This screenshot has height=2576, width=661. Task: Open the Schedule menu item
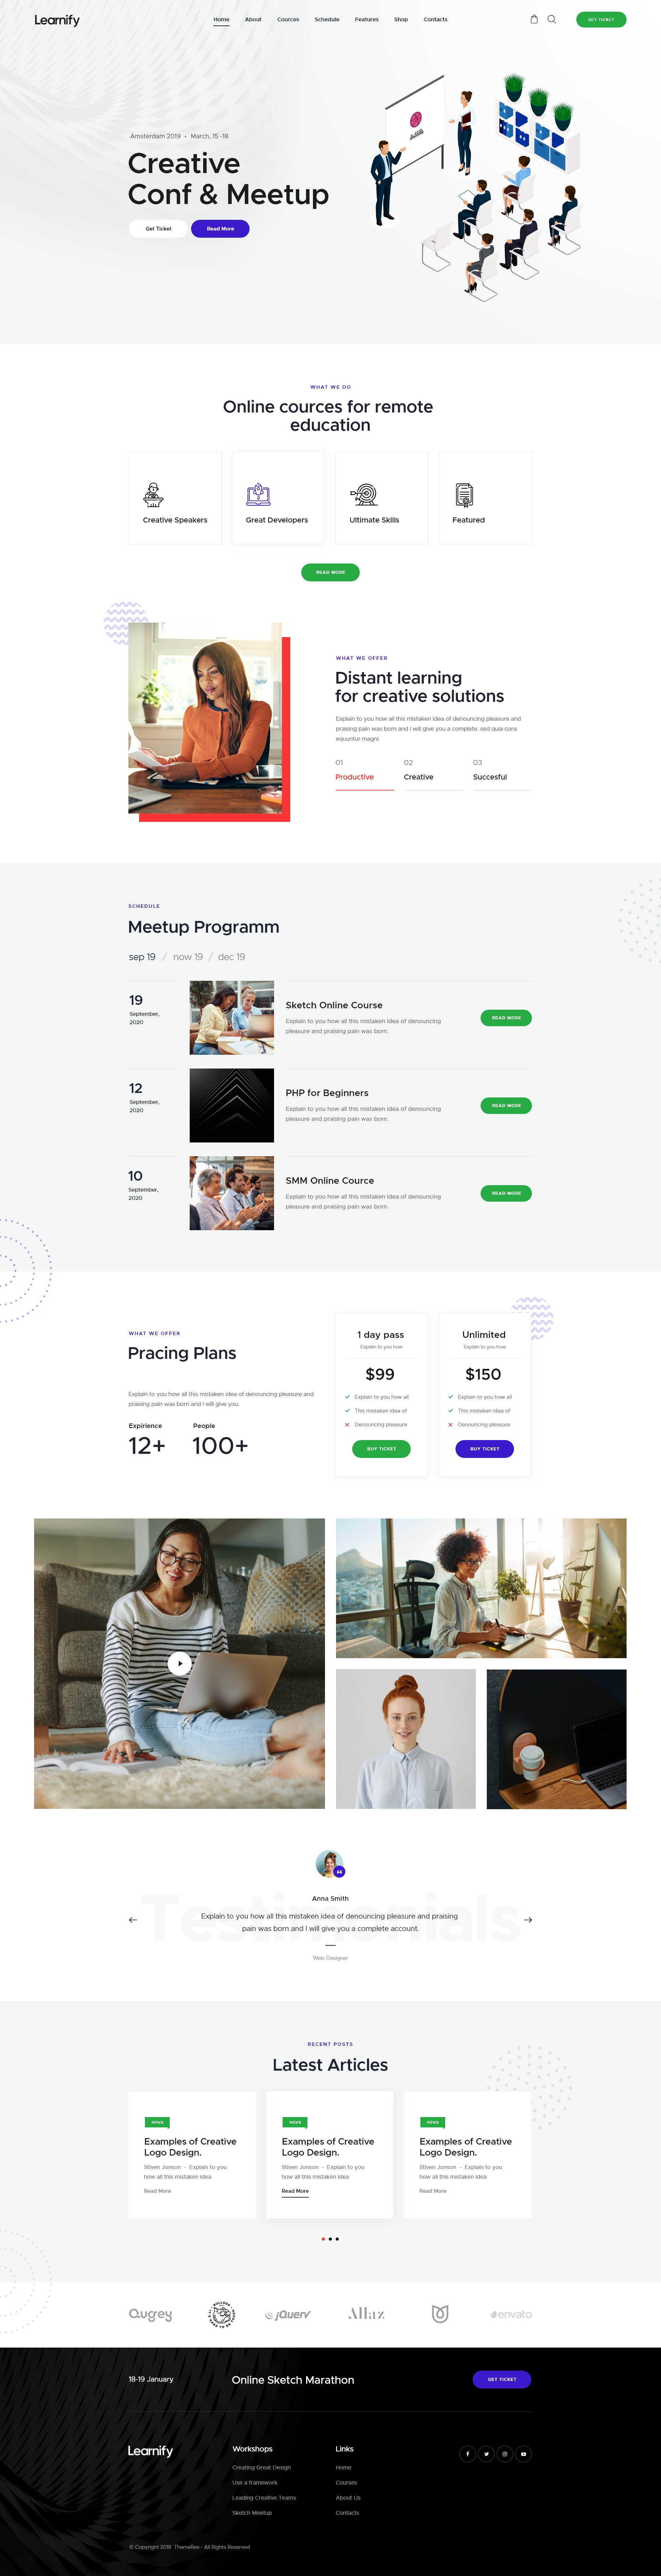click(x=327, y=19)
